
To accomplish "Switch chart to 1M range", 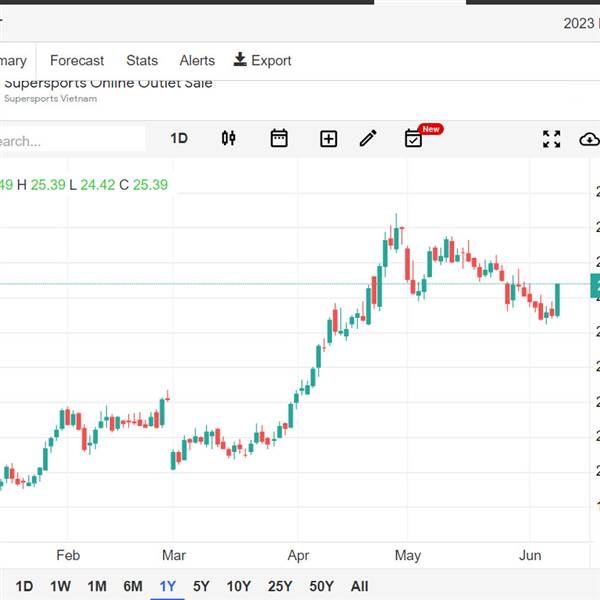I will [97, 586].
